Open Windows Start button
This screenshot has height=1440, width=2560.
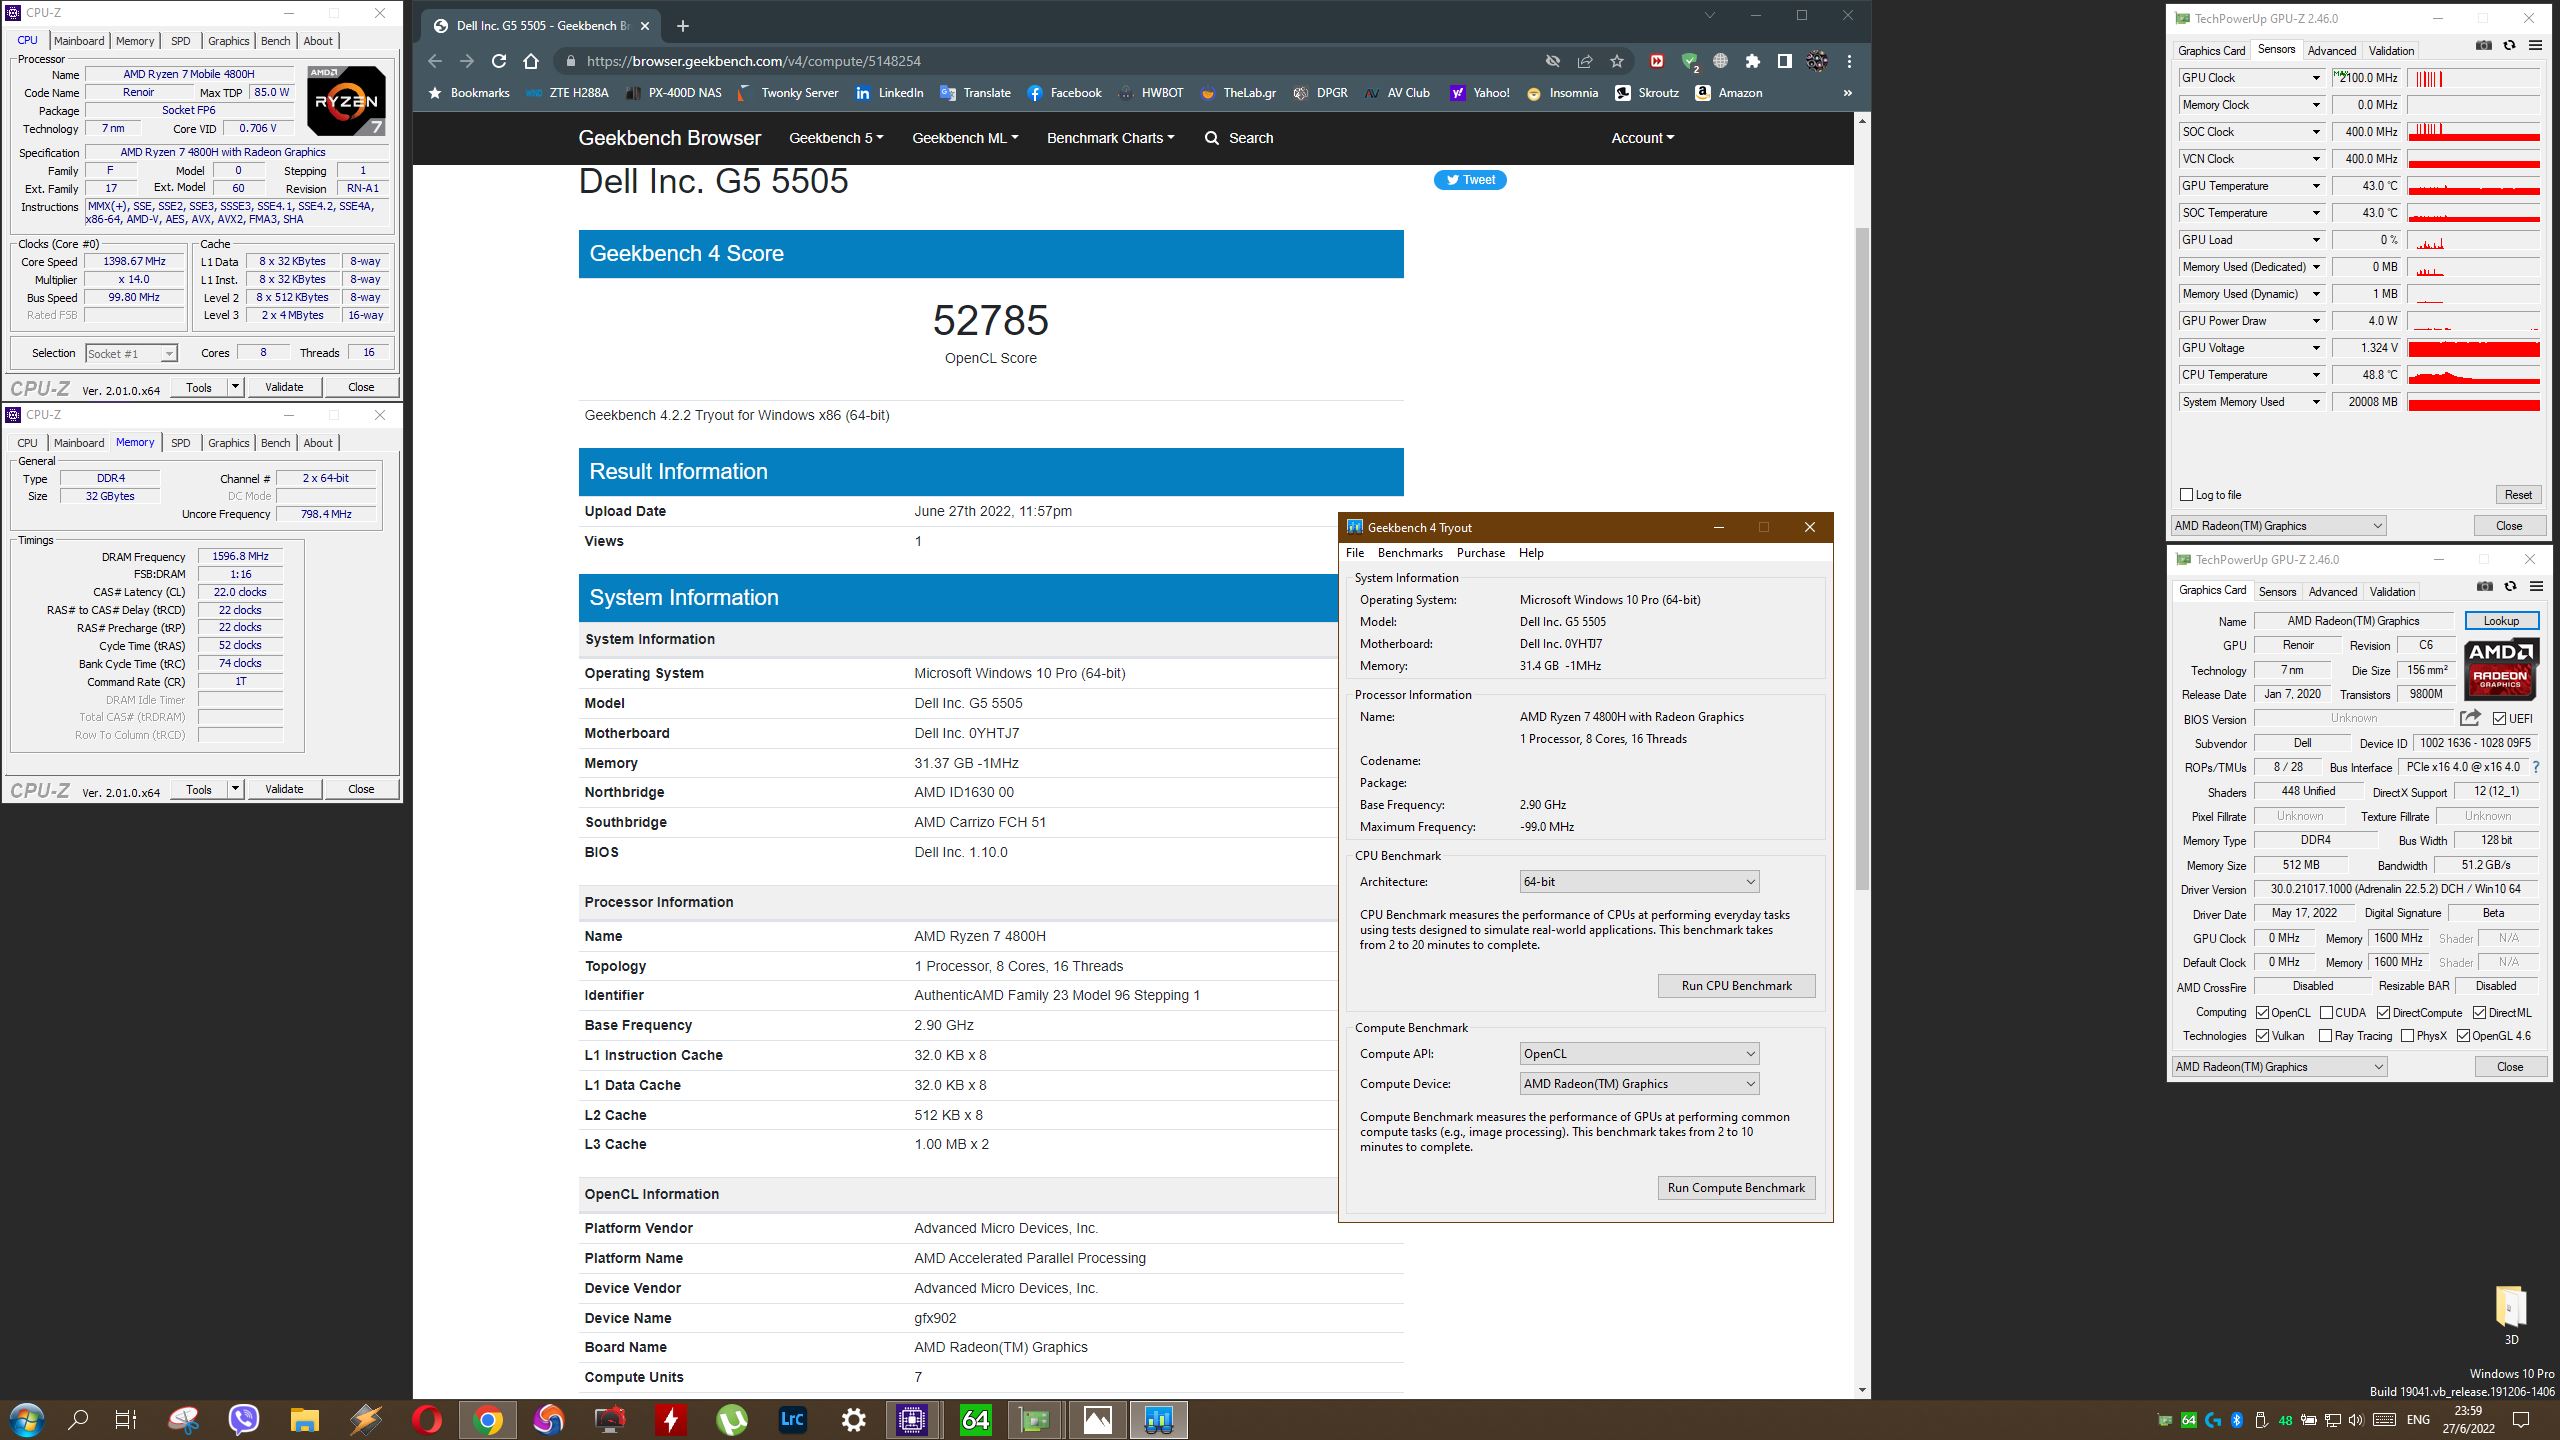pos(26,1420)
